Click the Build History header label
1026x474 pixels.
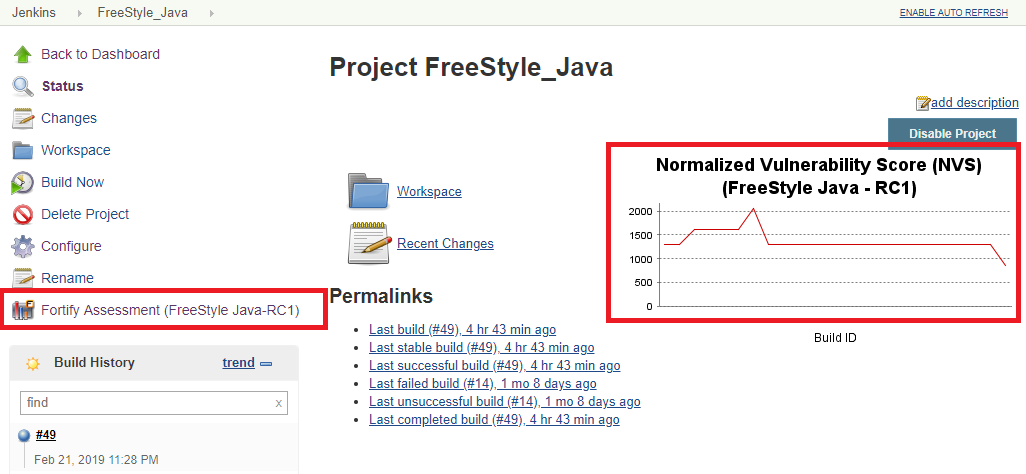point(94,363)
